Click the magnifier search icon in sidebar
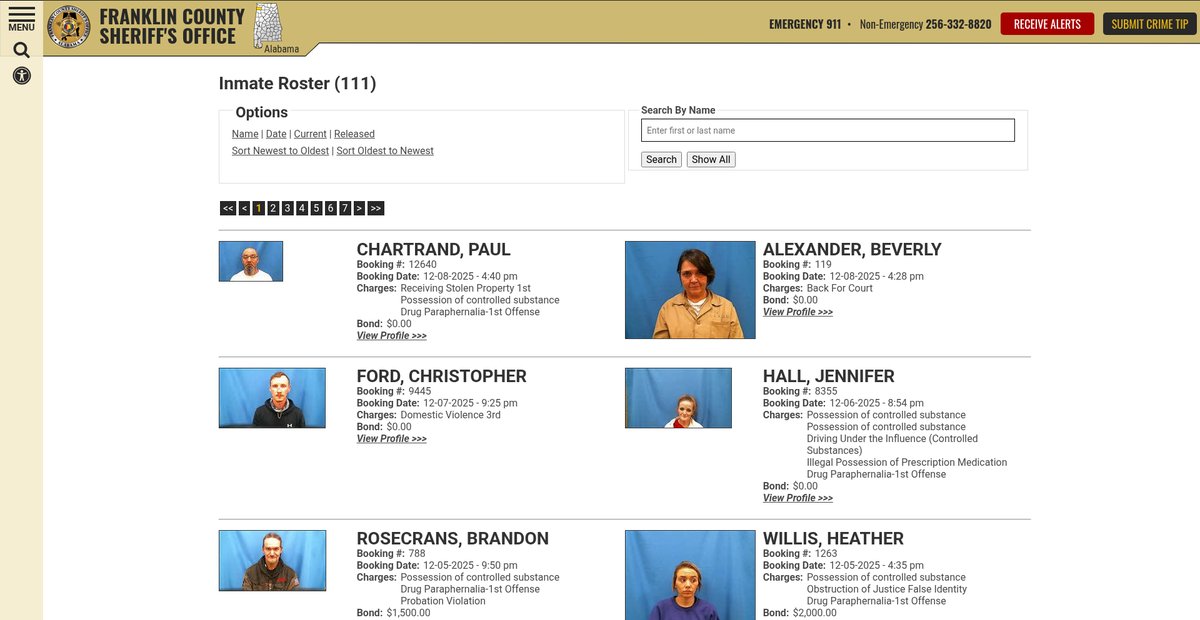 (21, 50)
